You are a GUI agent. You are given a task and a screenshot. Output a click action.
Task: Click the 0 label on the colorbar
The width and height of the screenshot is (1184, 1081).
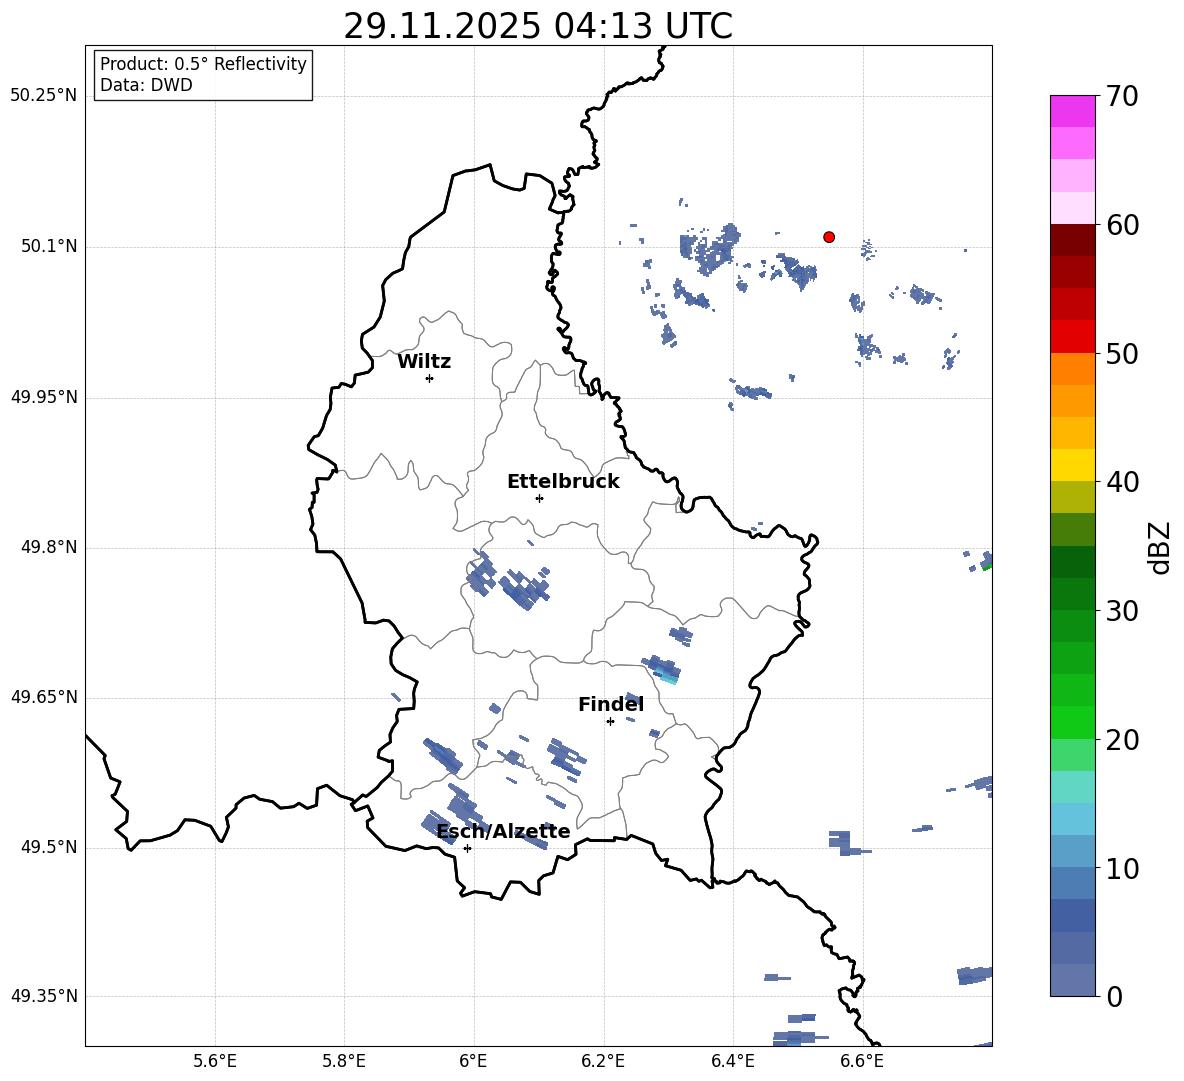click(1114, 997)
